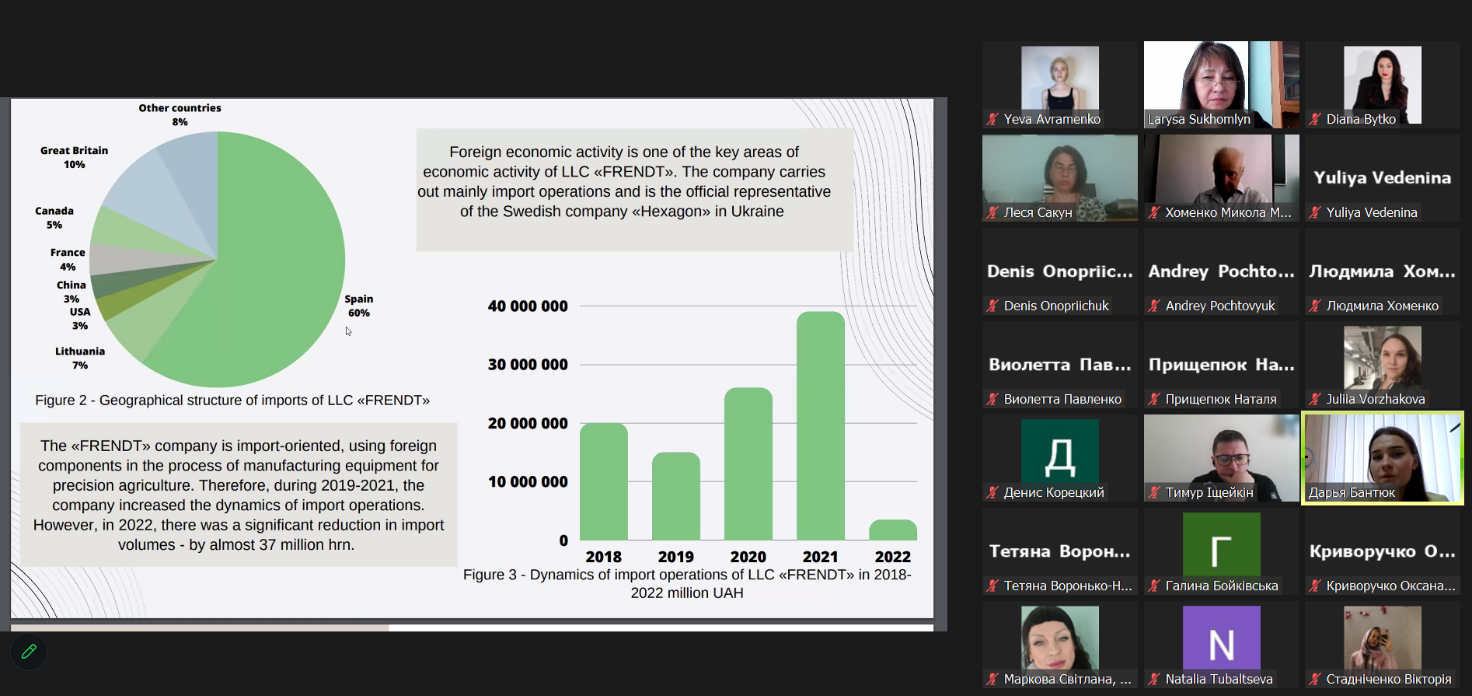Click the 2019 year label under chart
Screen dimensions: 1472x696
(x=676, y=557)
